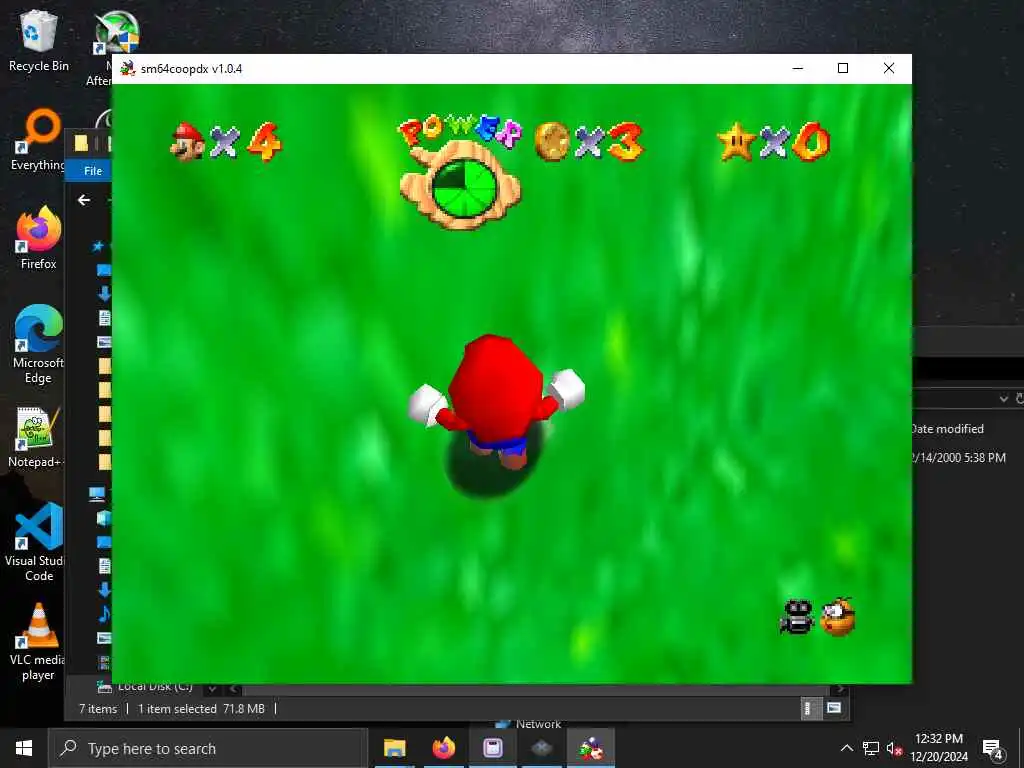Open the Firefox desktop shortcut

pyautogui.click(x=39, y=238)
